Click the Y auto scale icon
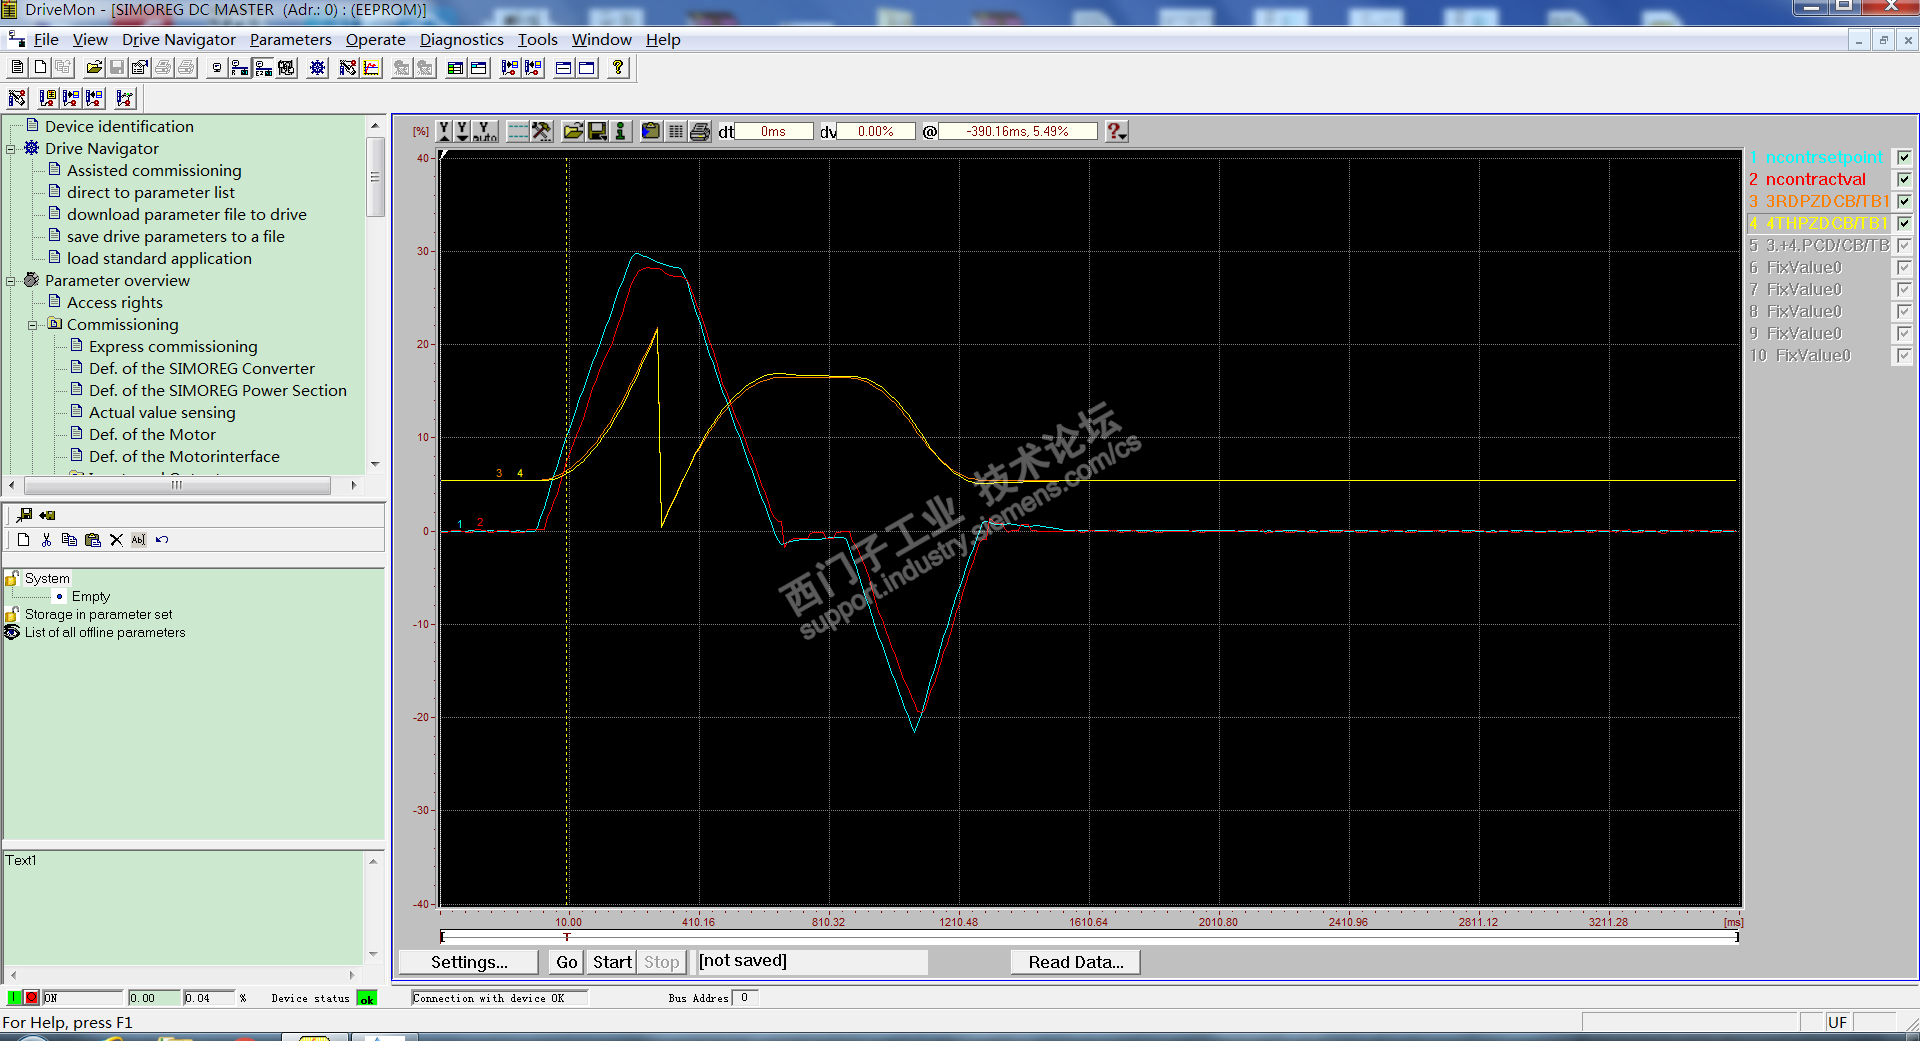The image size is (1920, 1041). click(x=485, y=131)
